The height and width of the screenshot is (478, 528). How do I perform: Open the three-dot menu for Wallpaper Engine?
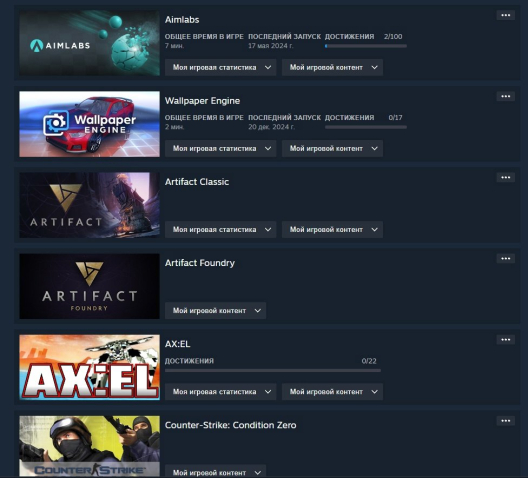(505, 96)
